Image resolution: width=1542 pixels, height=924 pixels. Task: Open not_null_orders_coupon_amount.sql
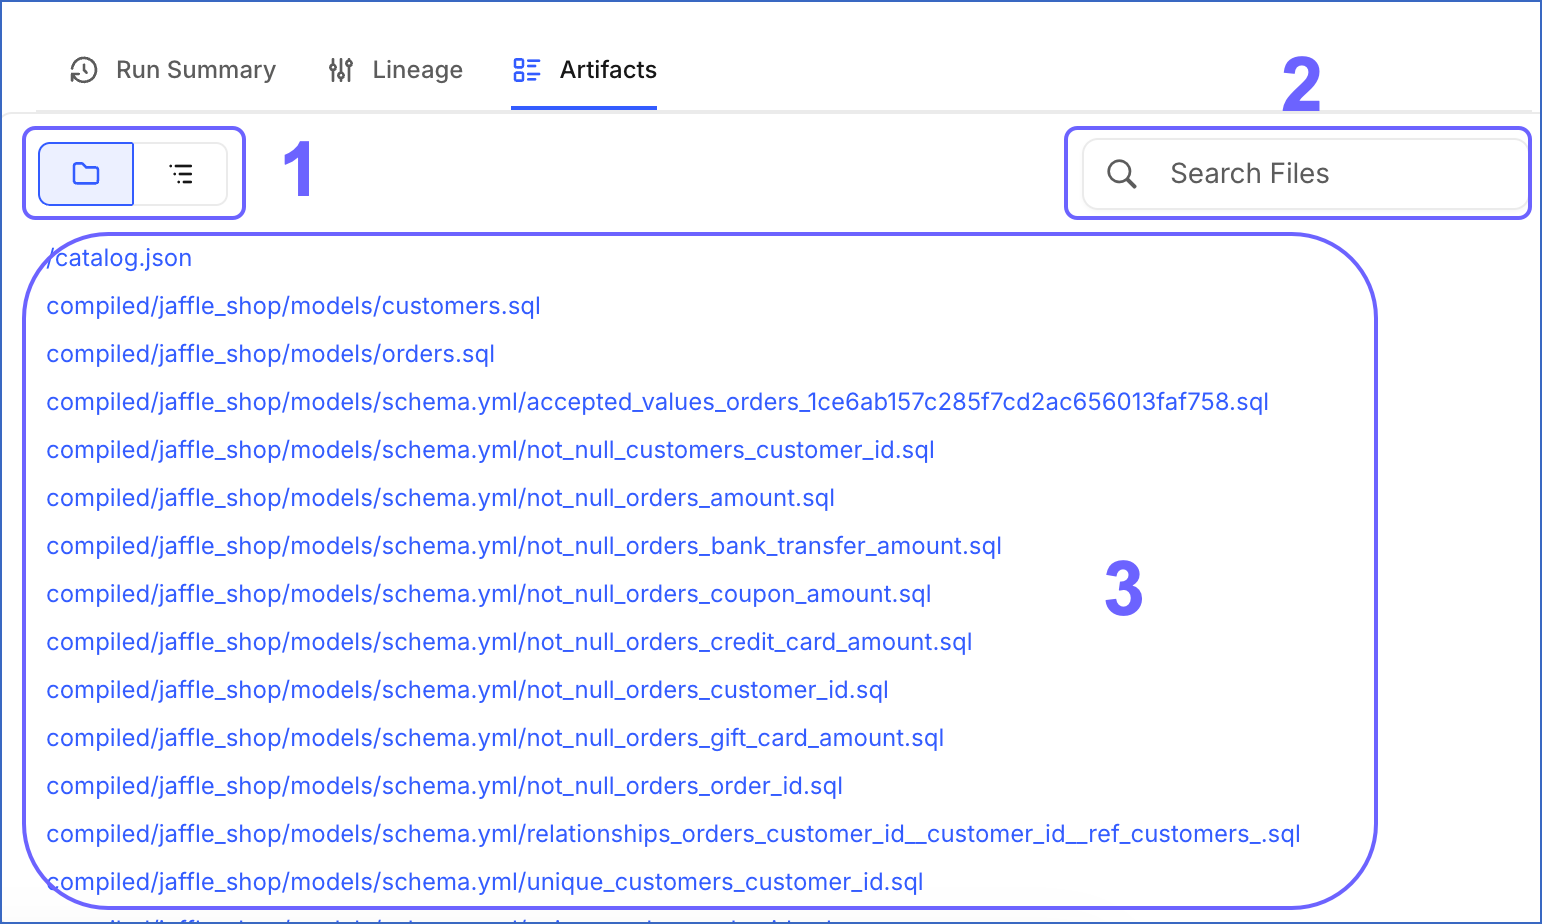pos(489,594)
